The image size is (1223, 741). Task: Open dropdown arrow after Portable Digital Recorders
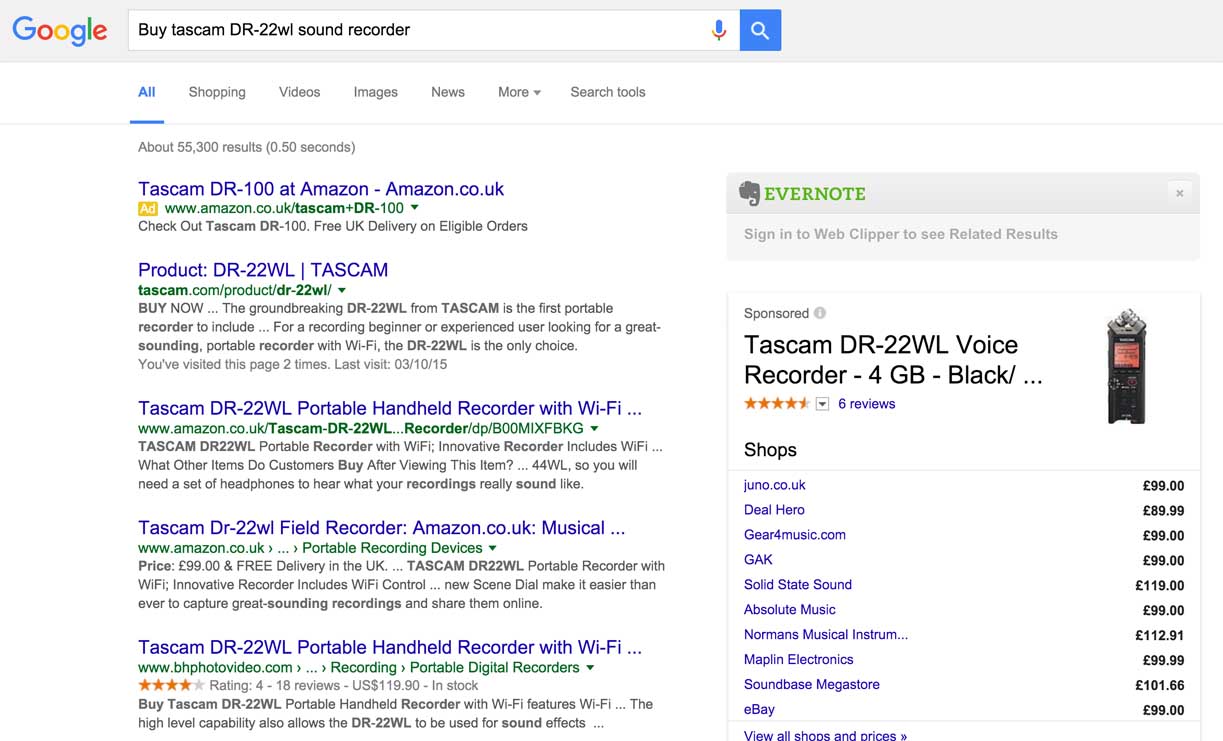coord(590,667)
